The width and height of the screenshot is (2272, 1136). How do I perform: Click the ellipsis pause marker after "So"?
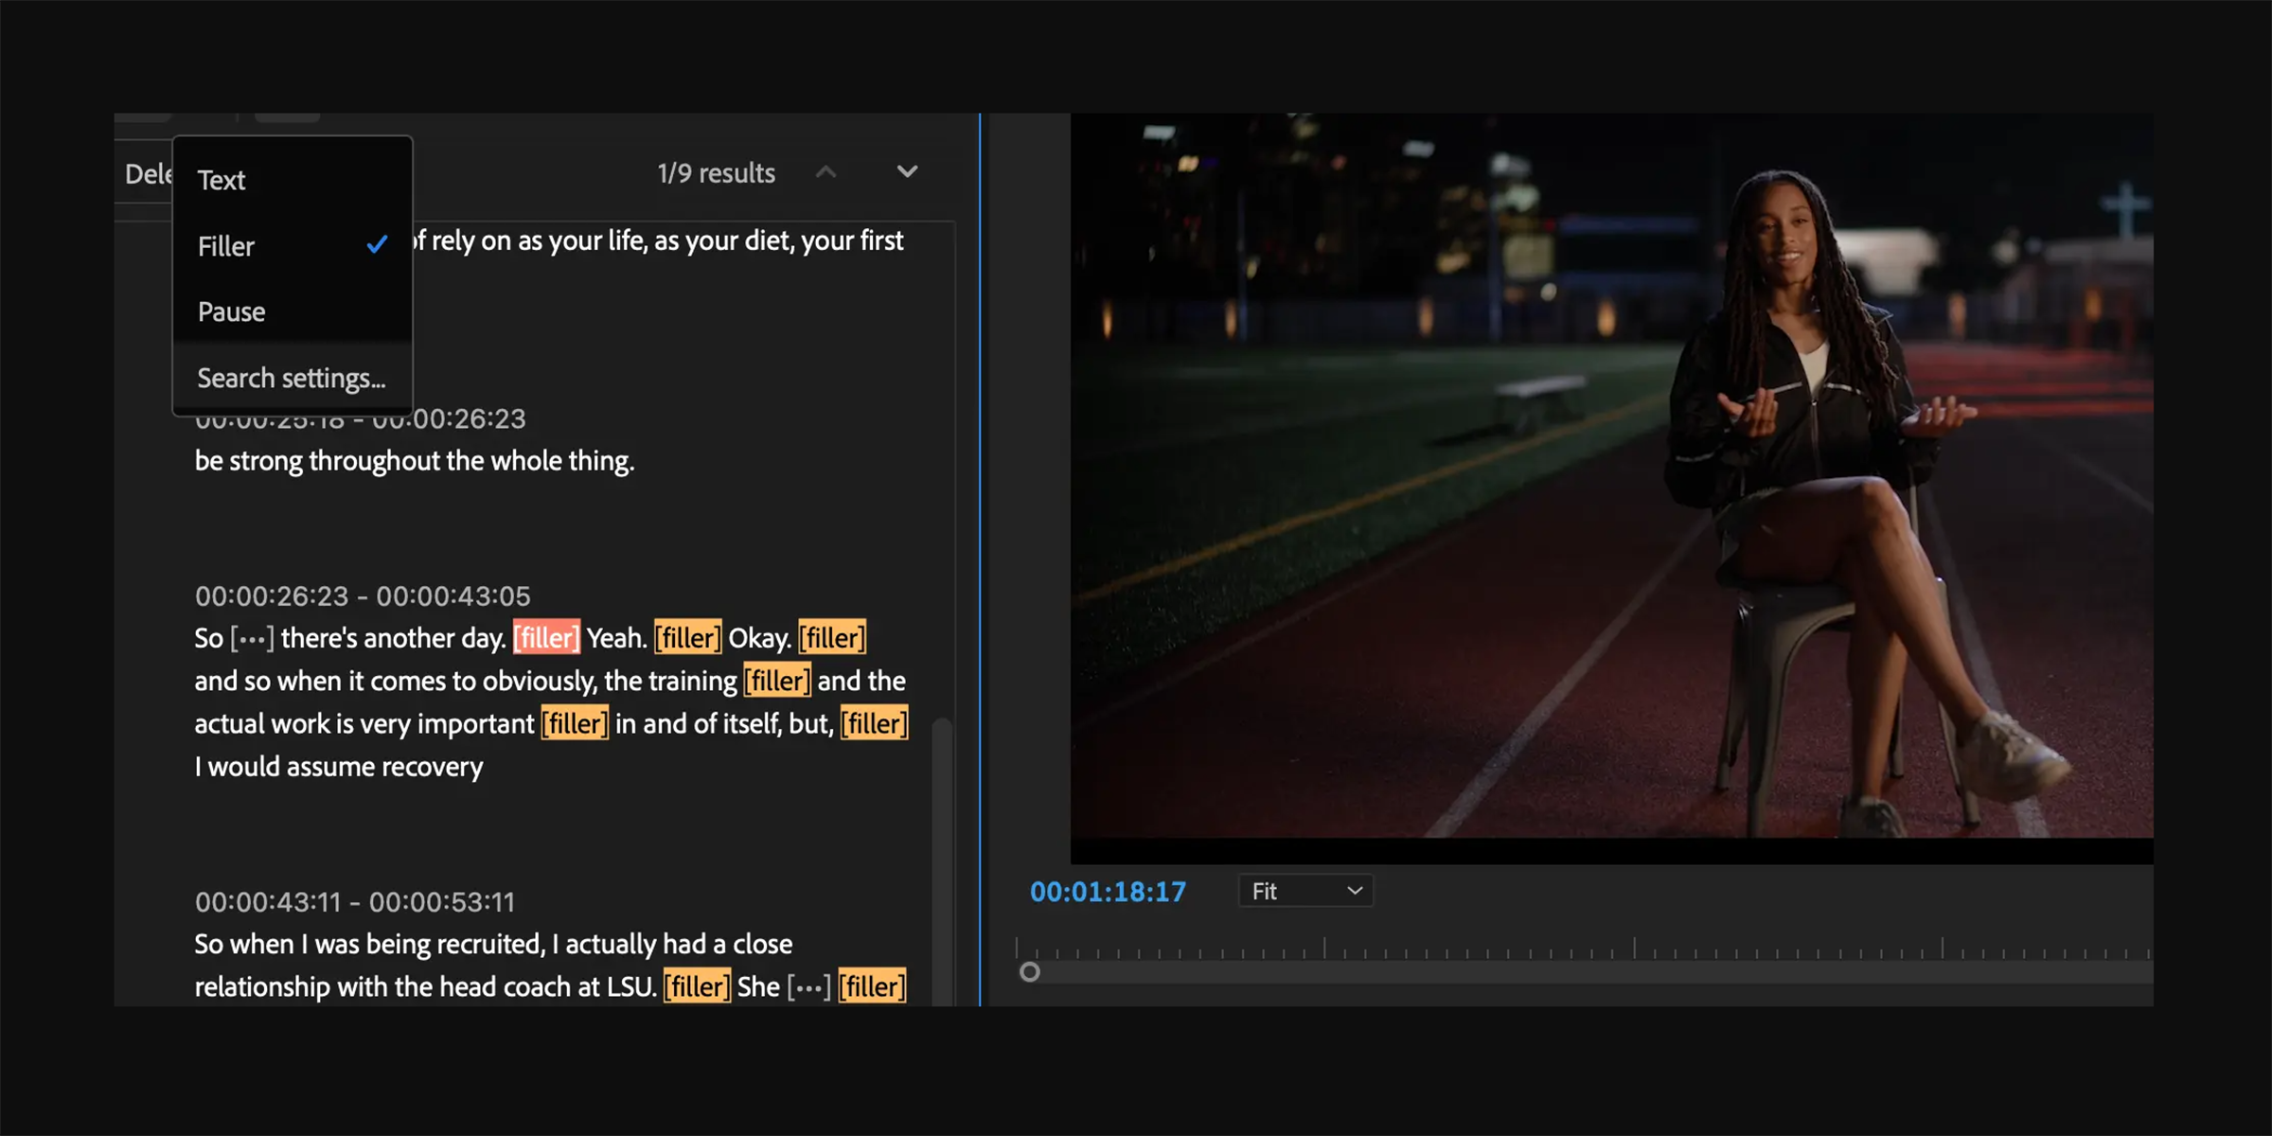(251, 637)
